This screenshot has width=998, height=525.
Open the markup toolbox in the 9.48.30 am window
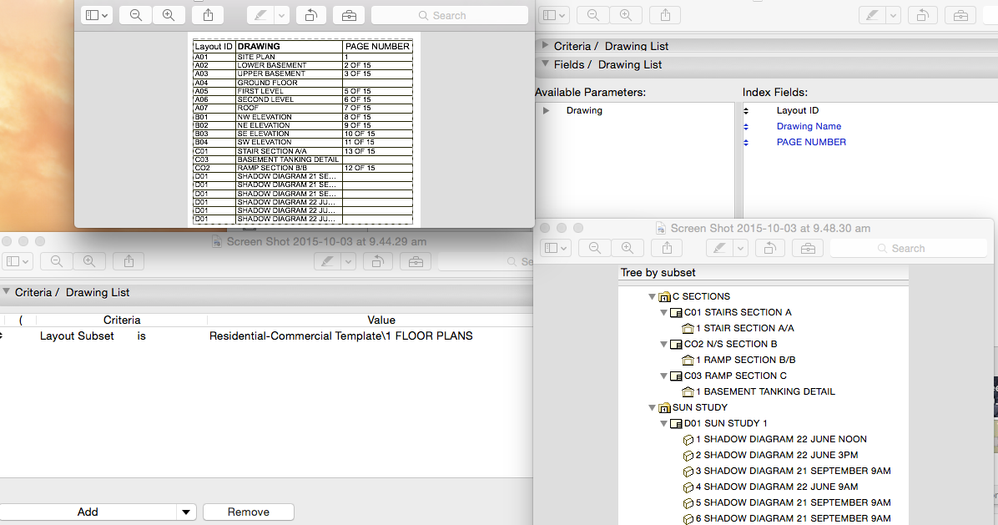pyautogui.click(x=808, y=248)
